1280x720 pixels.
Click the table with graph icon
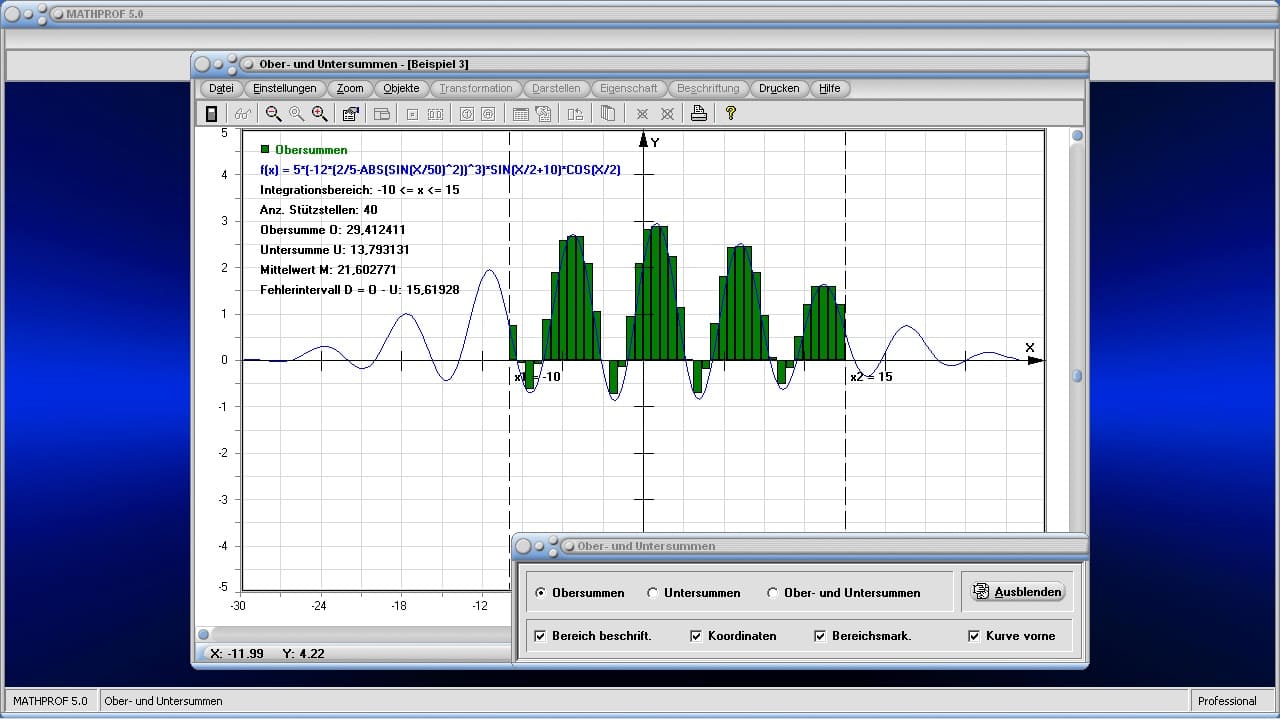pos(543,114)
